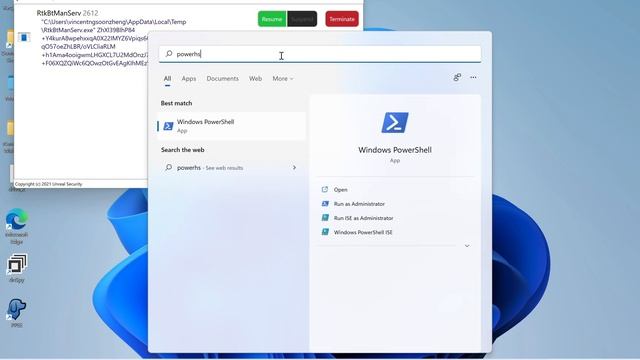Open the dnSpy desktop shortcut
This screenshot has width=640, height=360.
pos(17,268)
